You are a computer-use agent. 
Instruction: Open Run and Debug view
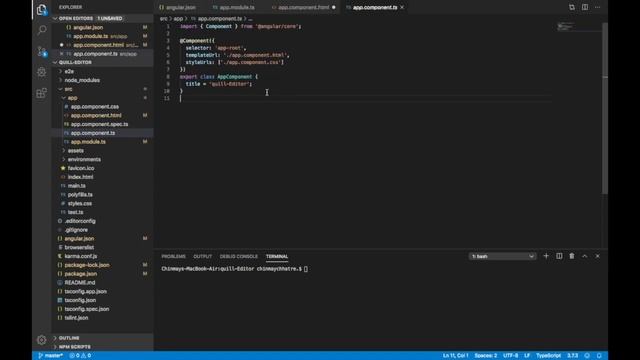point(42,72)
